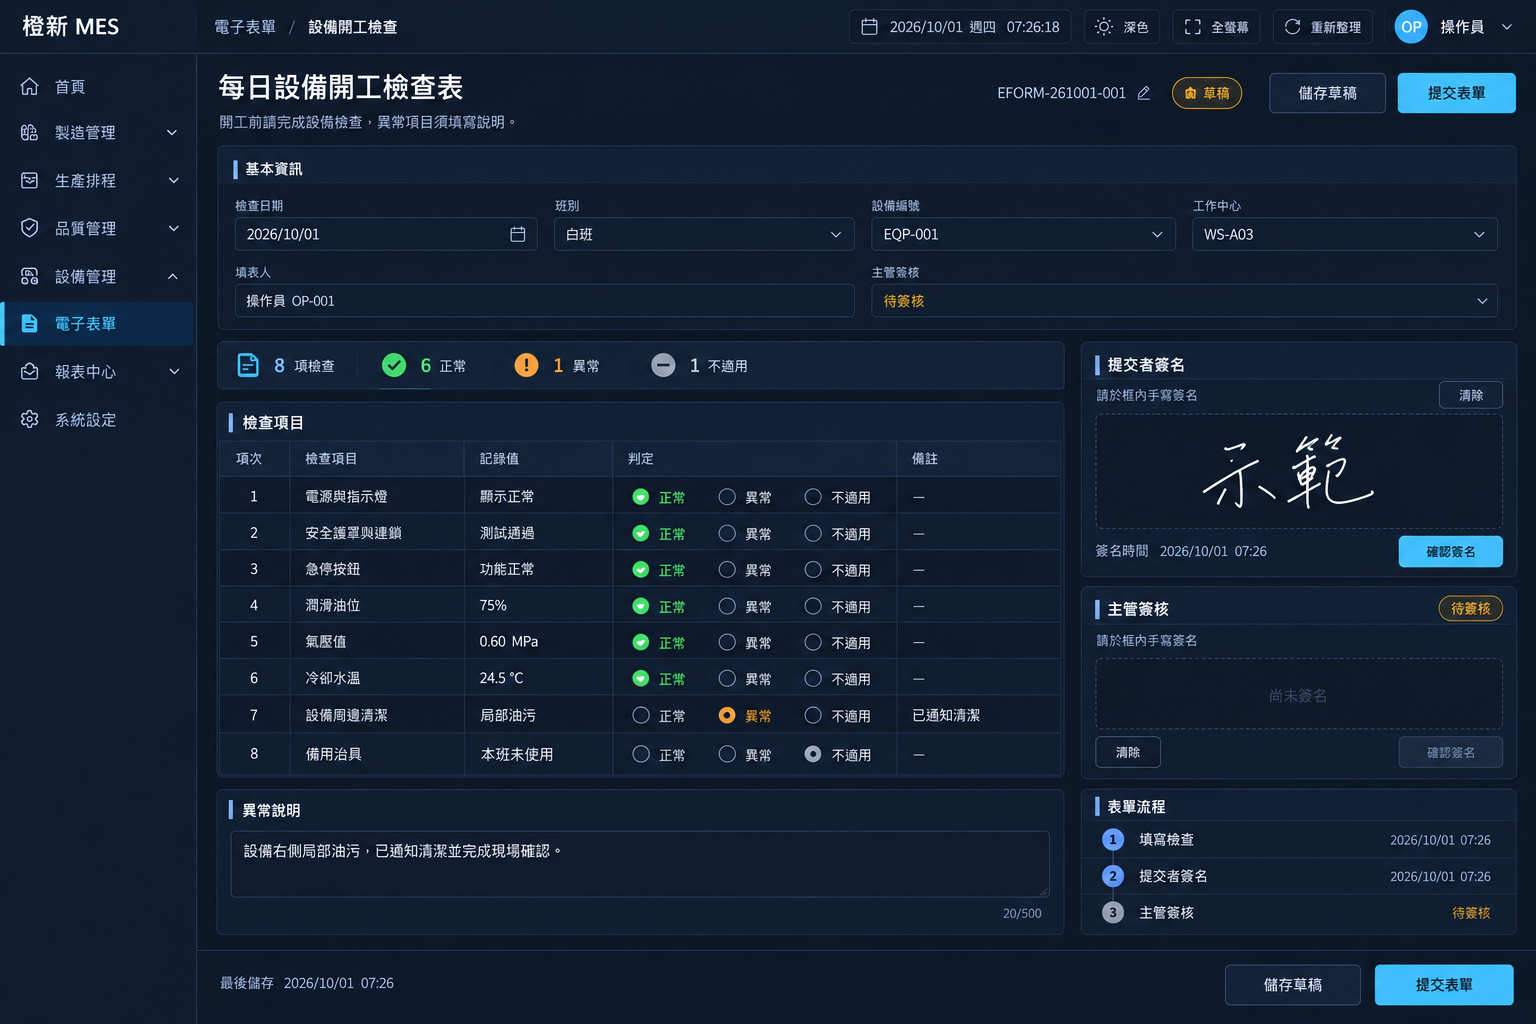The height and width of the screenshot is (1024, 1536).
Task: Click step 1 circle for 填寫檢查
Action: [1113, 840]
